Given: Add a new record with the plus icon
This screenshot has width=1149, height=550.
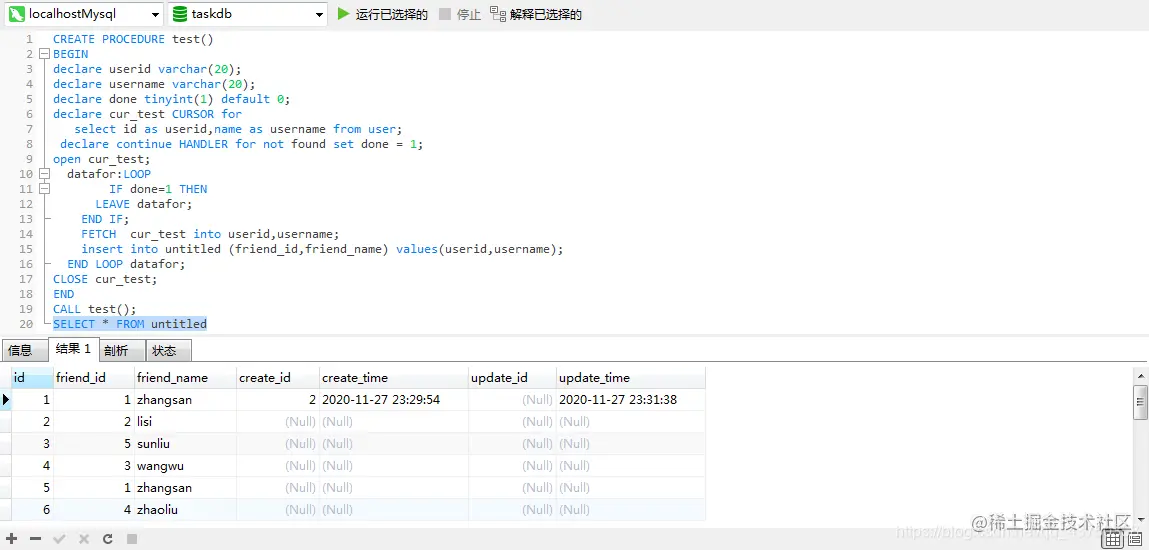Looking at the screenshot, I should [x=12, y=539].
